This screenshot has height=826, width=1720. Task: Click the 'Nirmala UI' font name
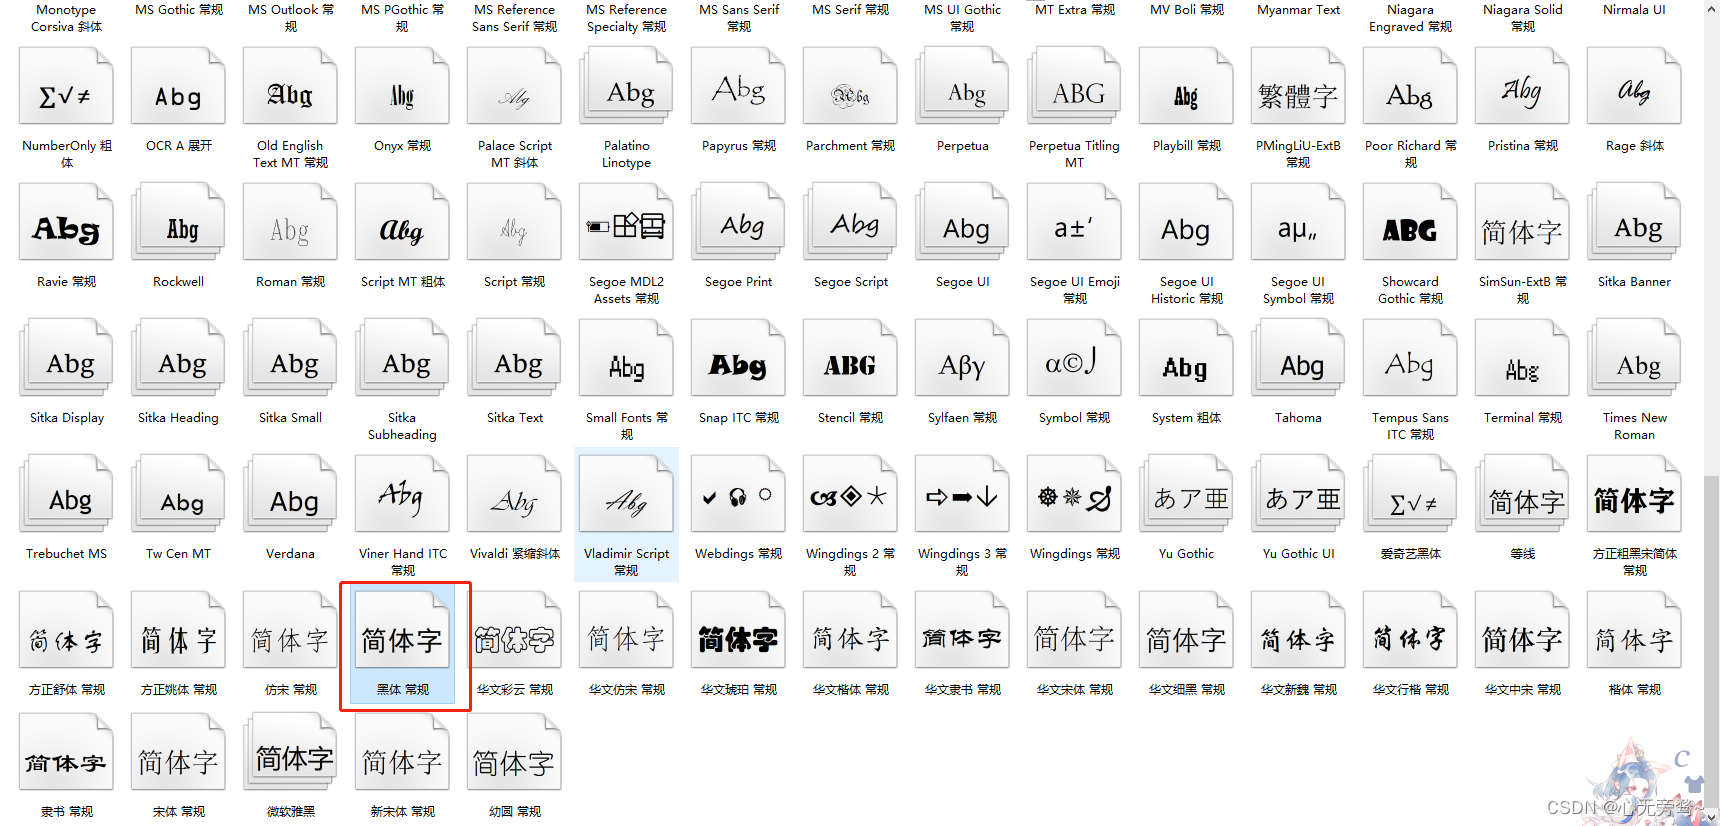coord(1634,10)
